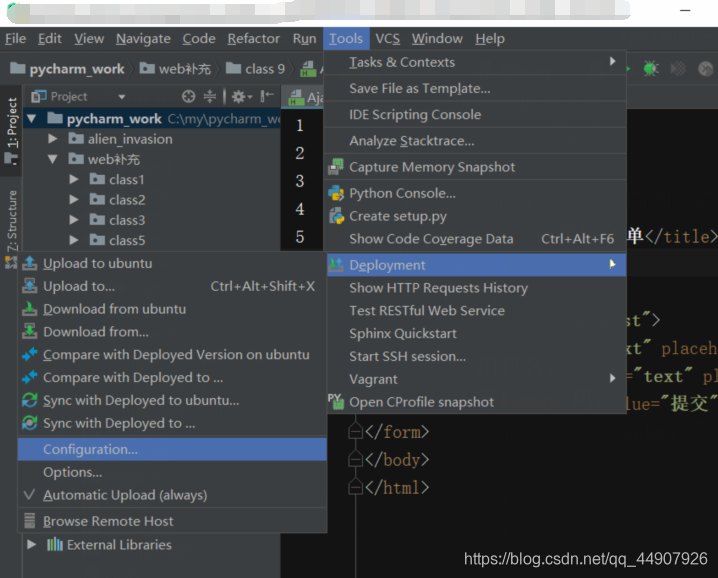
Task: Click Create setup.py icon
Action: point(336,216)
